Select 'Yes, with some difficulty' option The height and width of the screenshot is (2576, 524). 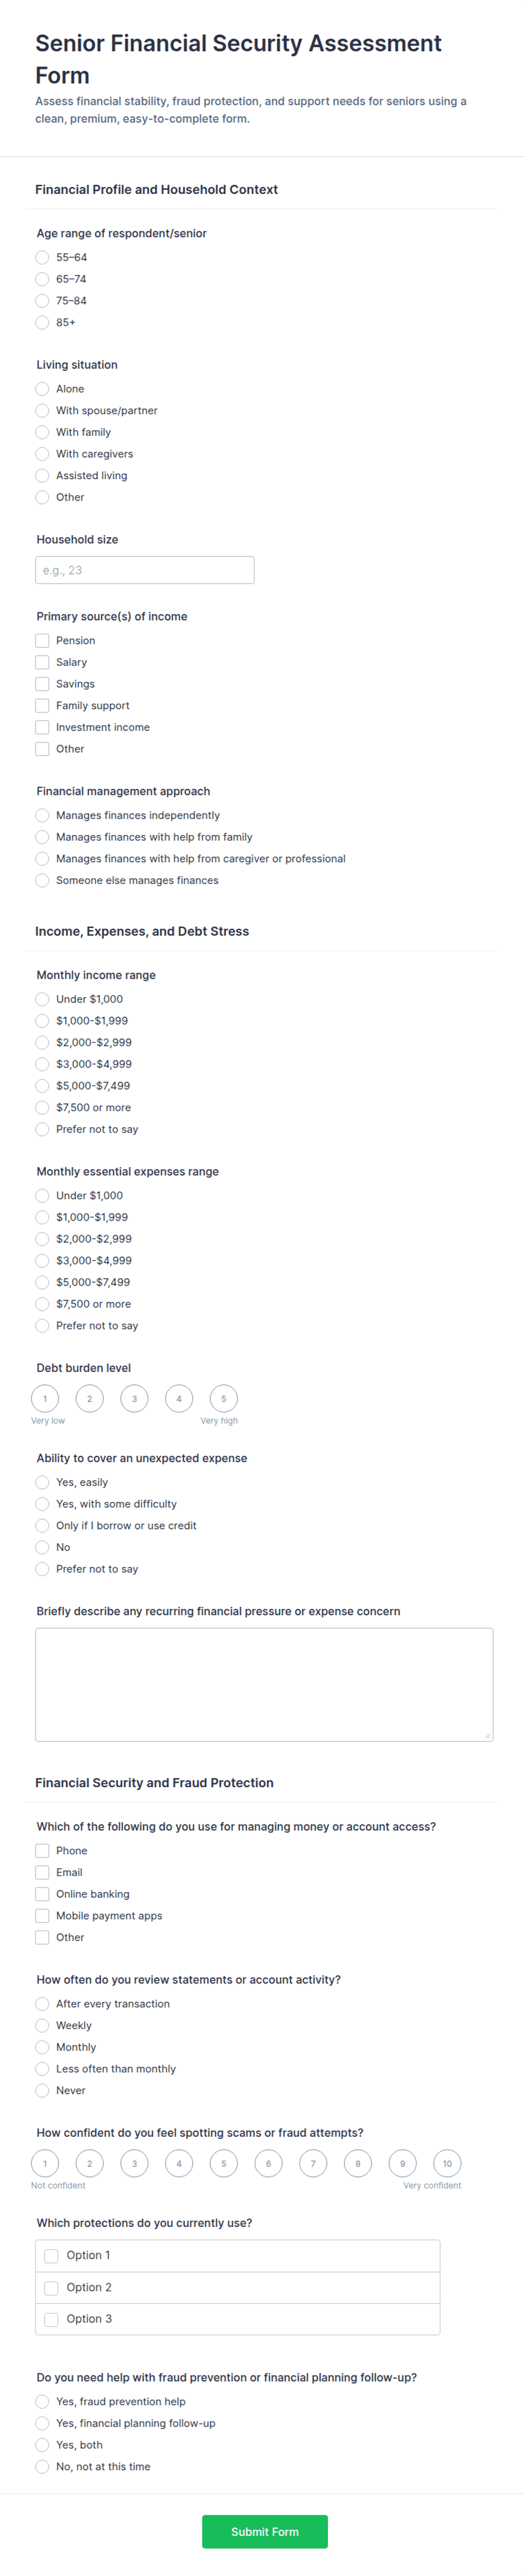coord(42,1503)
